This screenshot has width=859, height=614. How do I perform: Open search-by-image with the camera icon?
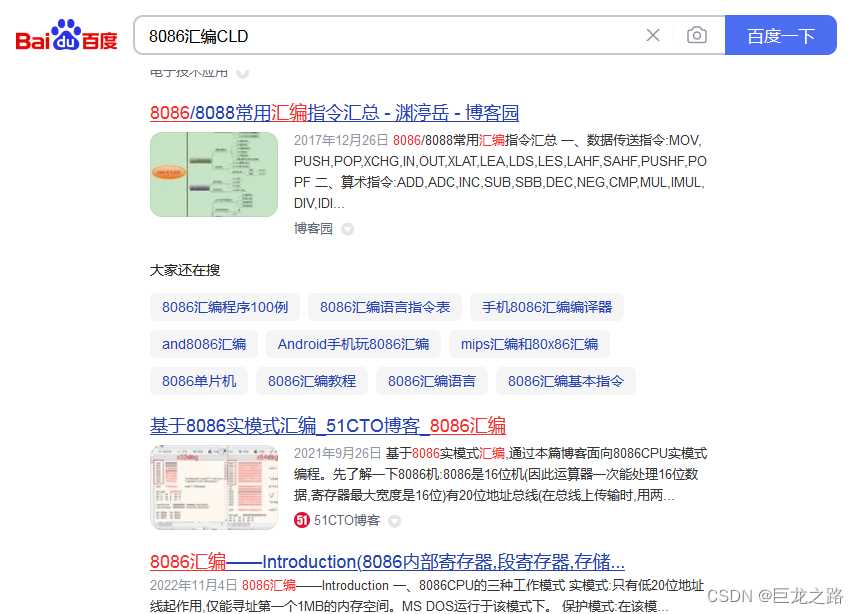click(697, 35)
